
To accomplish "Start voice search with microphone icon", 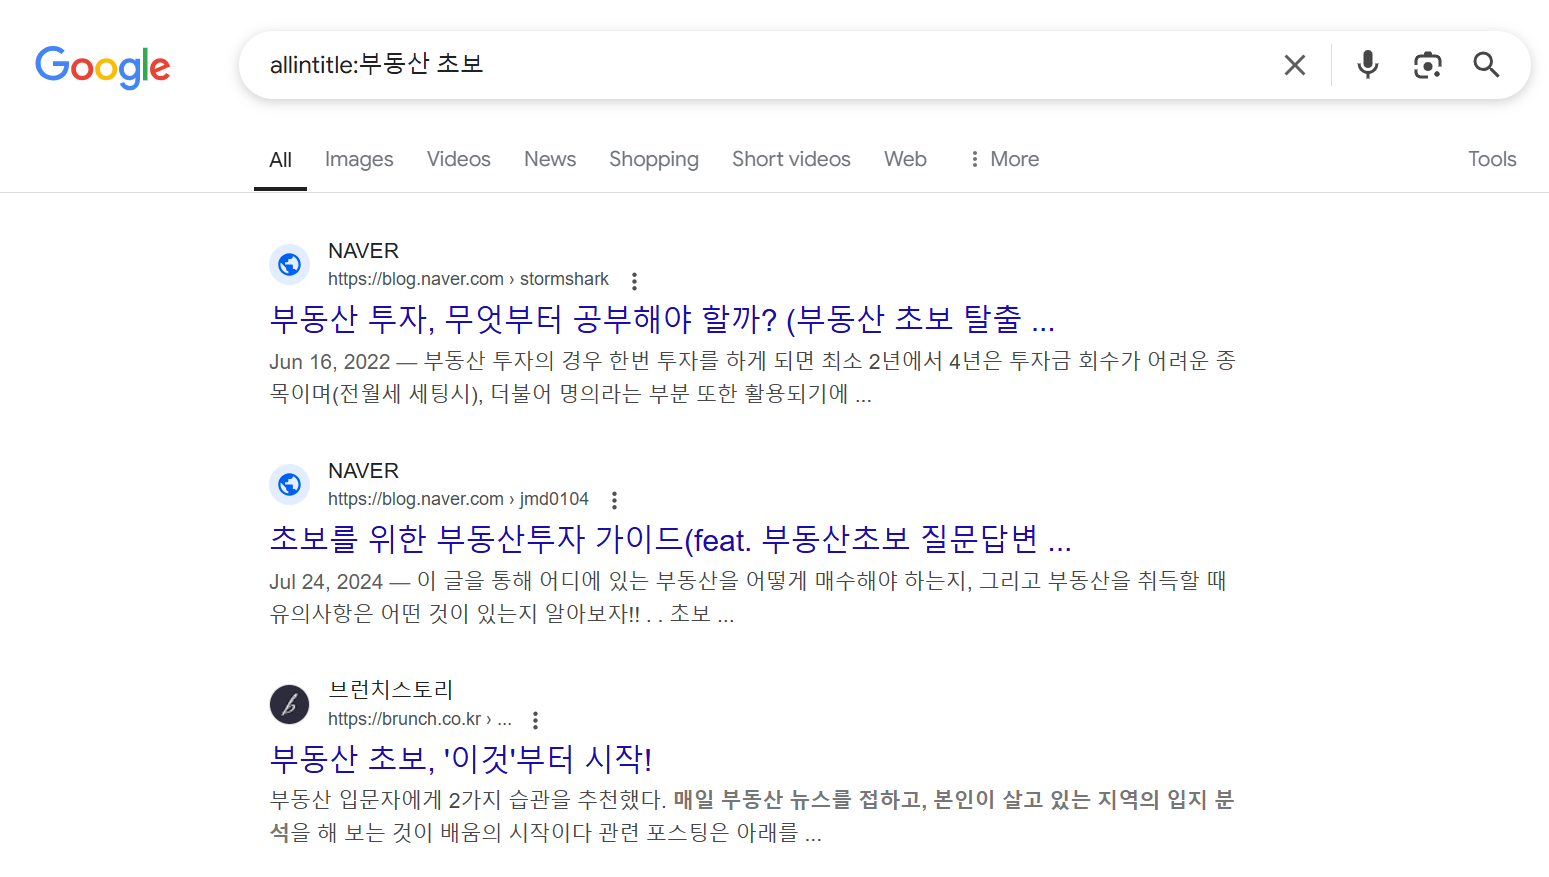I will 1367,65.
